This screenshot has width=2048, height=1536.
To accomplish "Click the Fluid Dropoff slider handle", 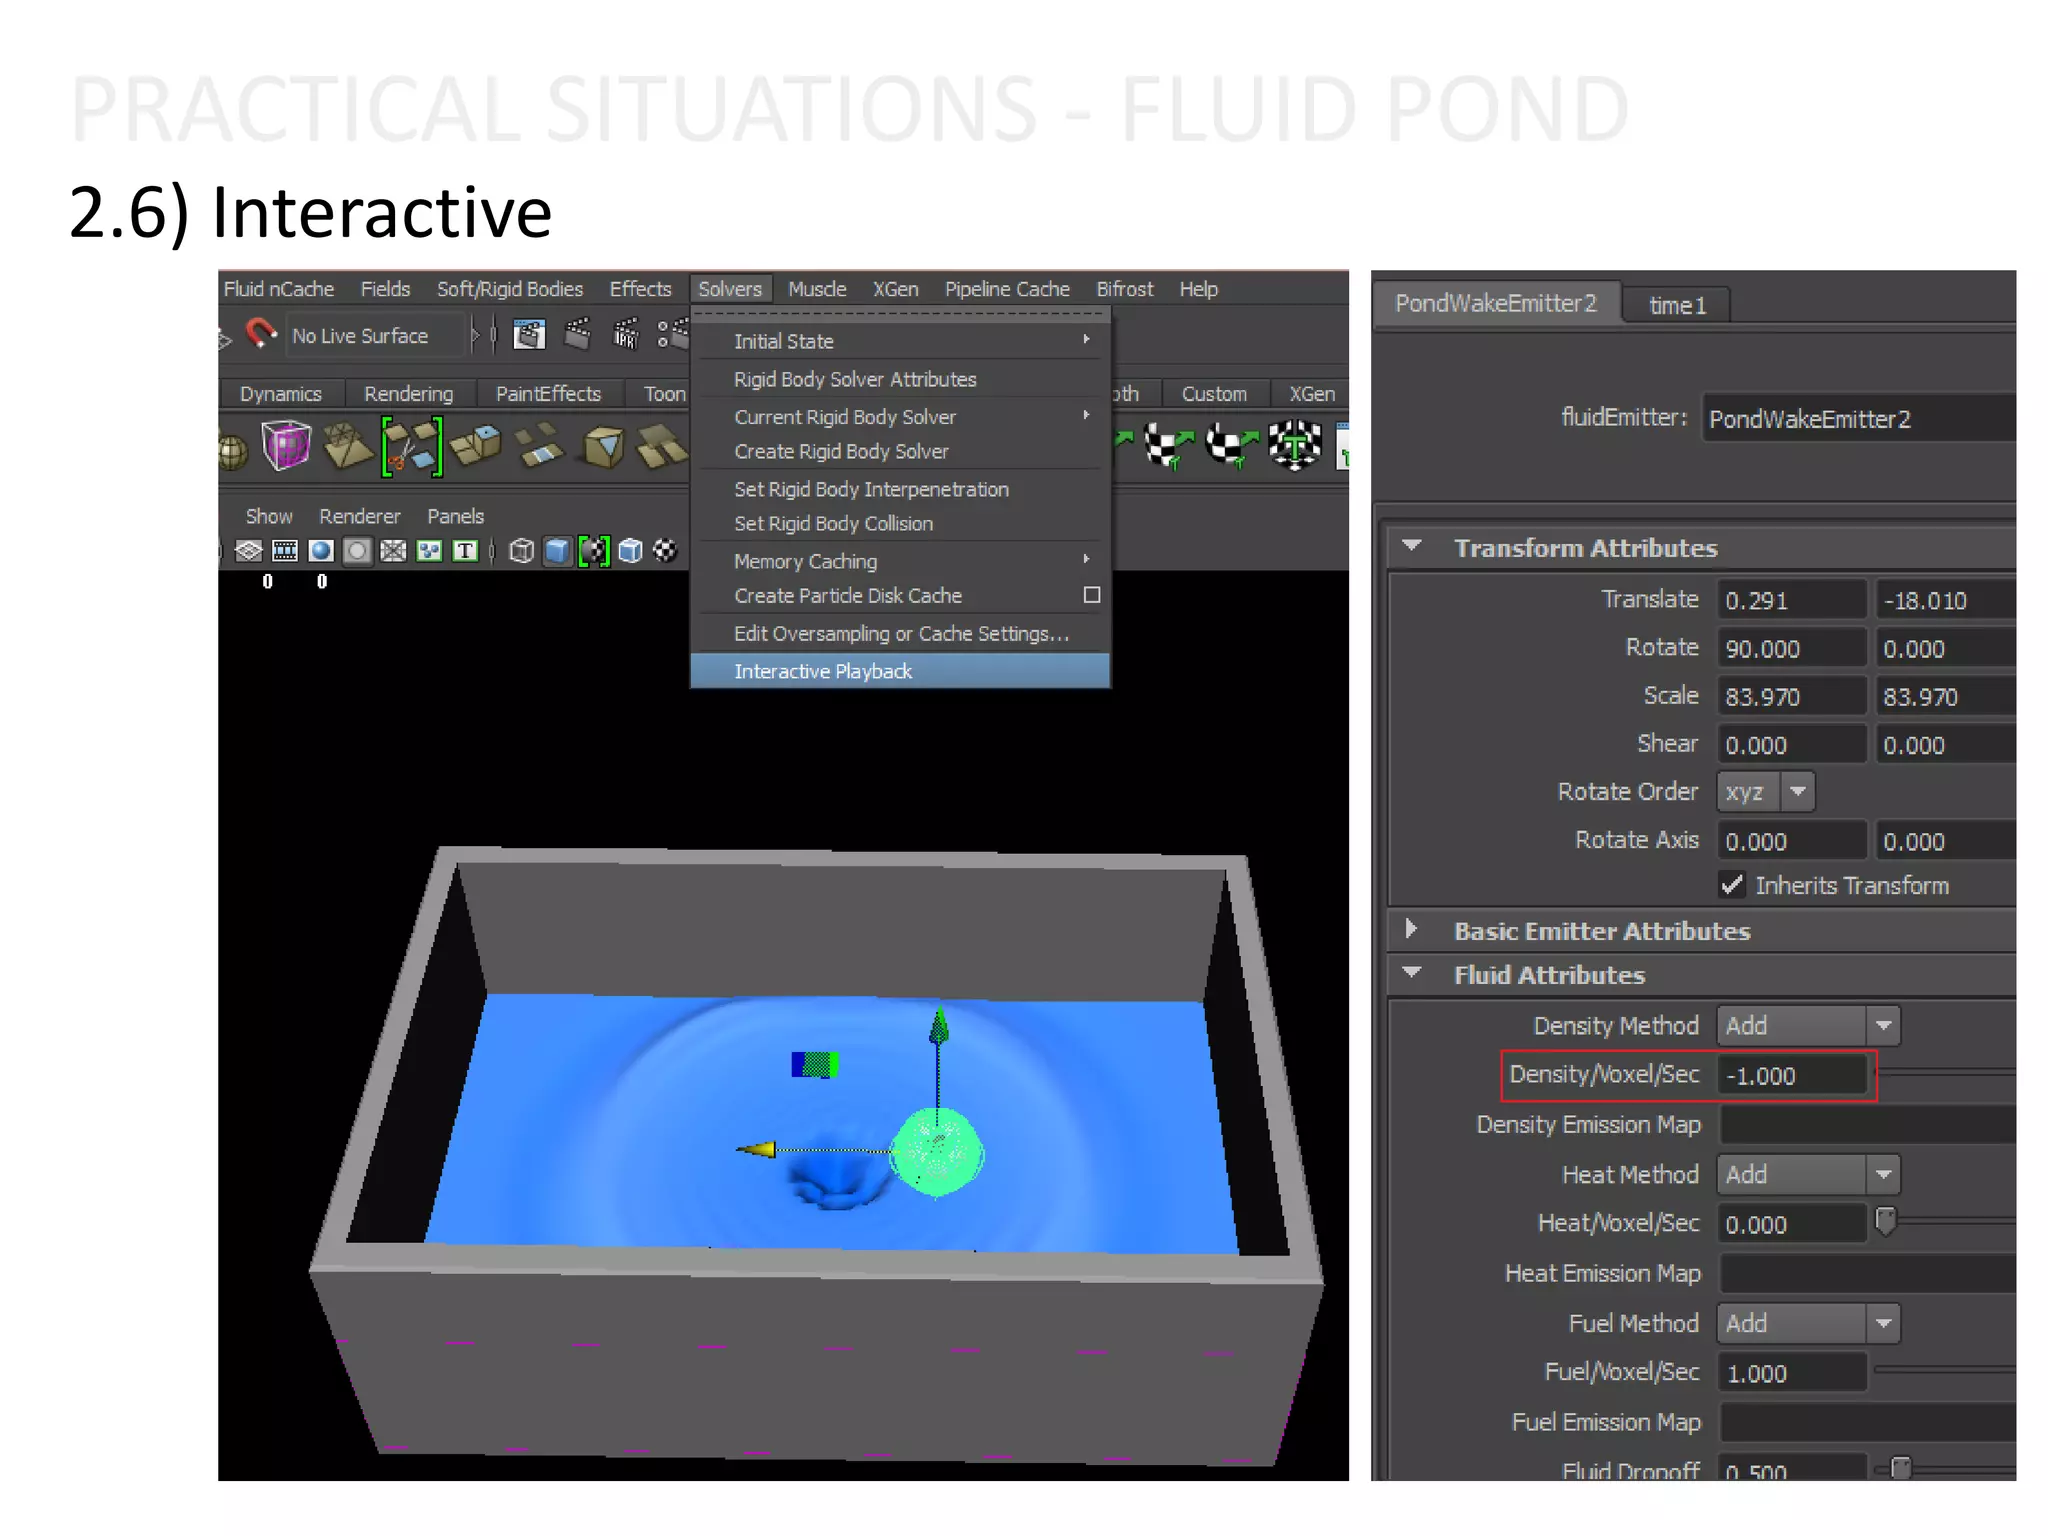I will coord(1901,1468).
